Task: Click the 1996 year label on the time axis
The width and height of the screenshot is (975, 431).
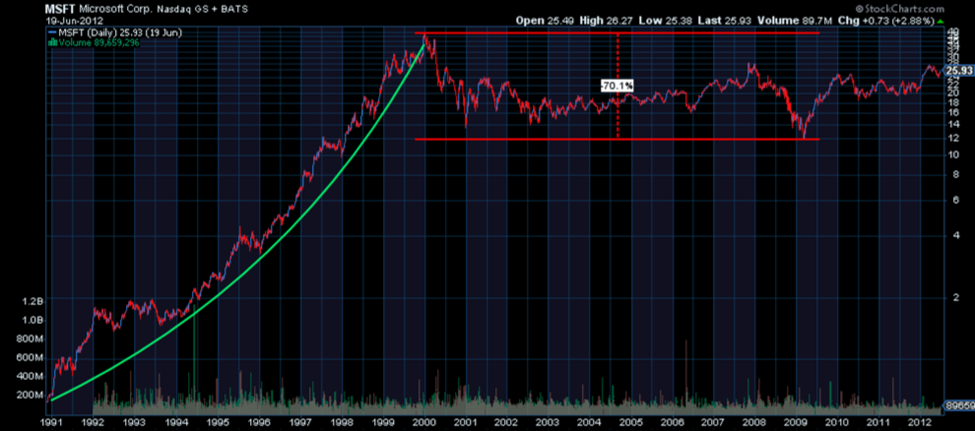Action: (259, 424)
